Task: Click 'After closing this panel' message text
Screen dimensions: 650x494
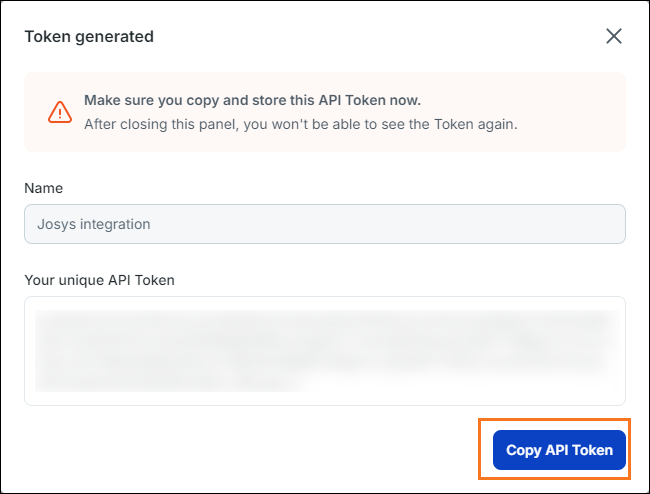Action: tap(301, 124)
